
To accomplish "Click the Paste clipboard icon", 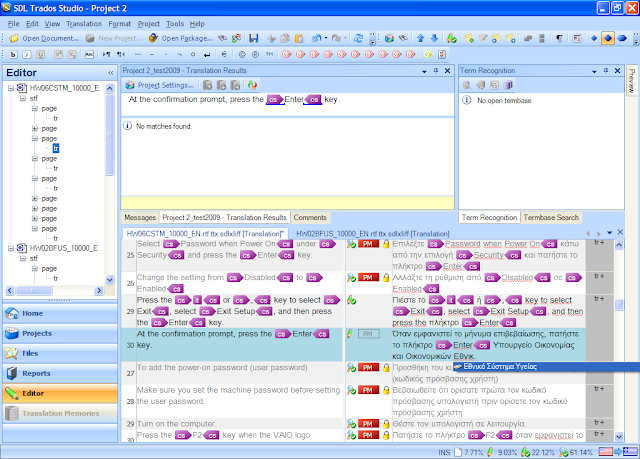I will click(299, 38).
